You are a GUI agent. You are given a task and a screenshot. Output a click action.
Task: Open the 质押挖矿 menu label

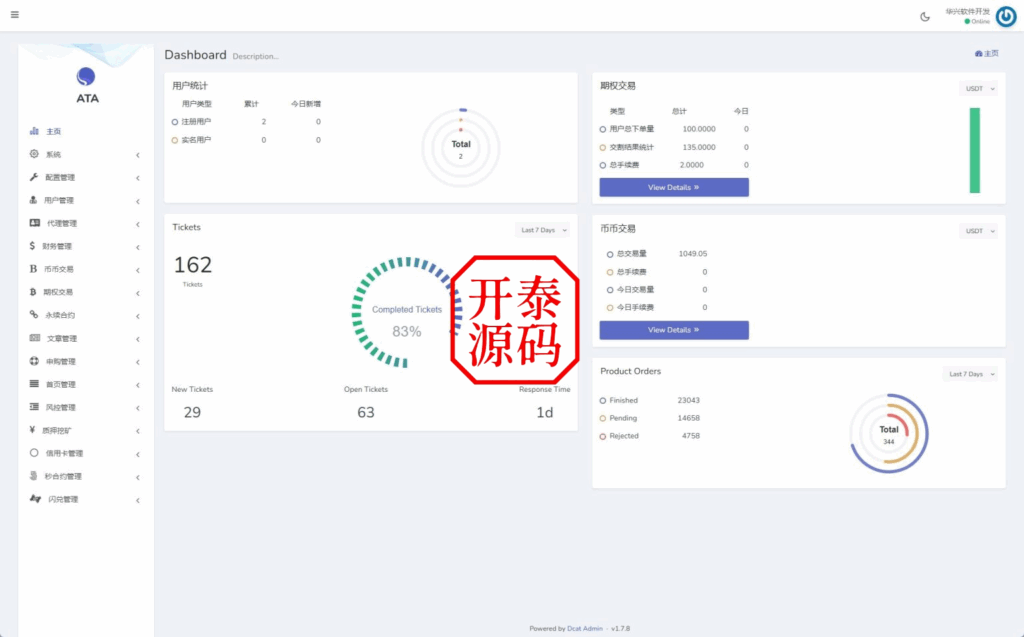pos(57,431)
